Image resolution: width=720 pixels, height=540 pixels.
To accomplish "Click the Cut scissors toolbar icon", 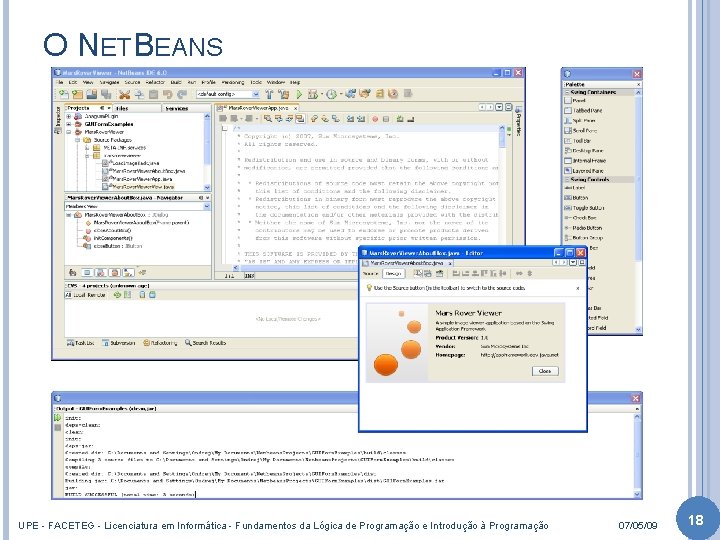I will coord(124,94).
